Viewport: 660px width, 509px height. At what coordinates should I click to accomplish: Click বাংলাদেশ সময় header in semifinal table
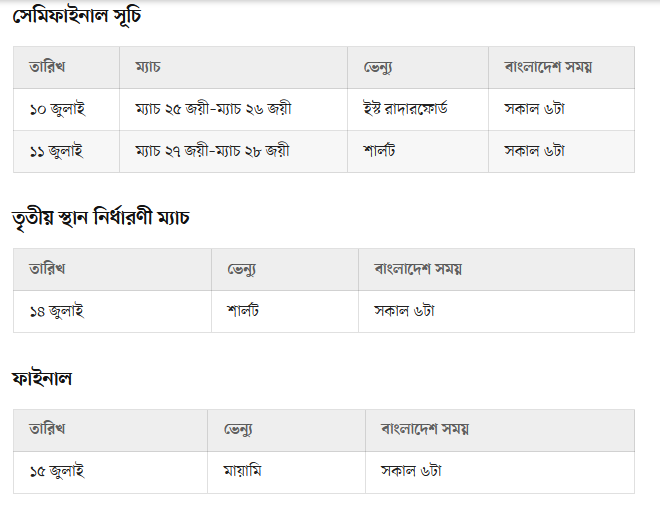coord(562,67)
